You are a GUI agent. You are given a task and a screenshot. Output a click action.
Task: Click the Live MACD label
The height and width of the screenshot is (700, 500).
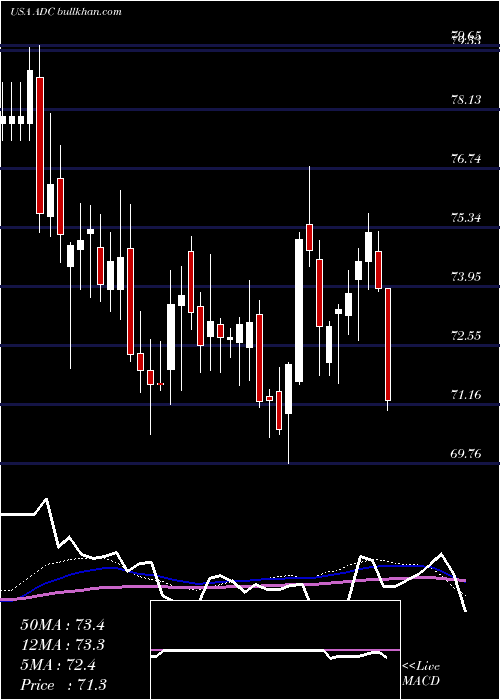[x=421, y=673]
